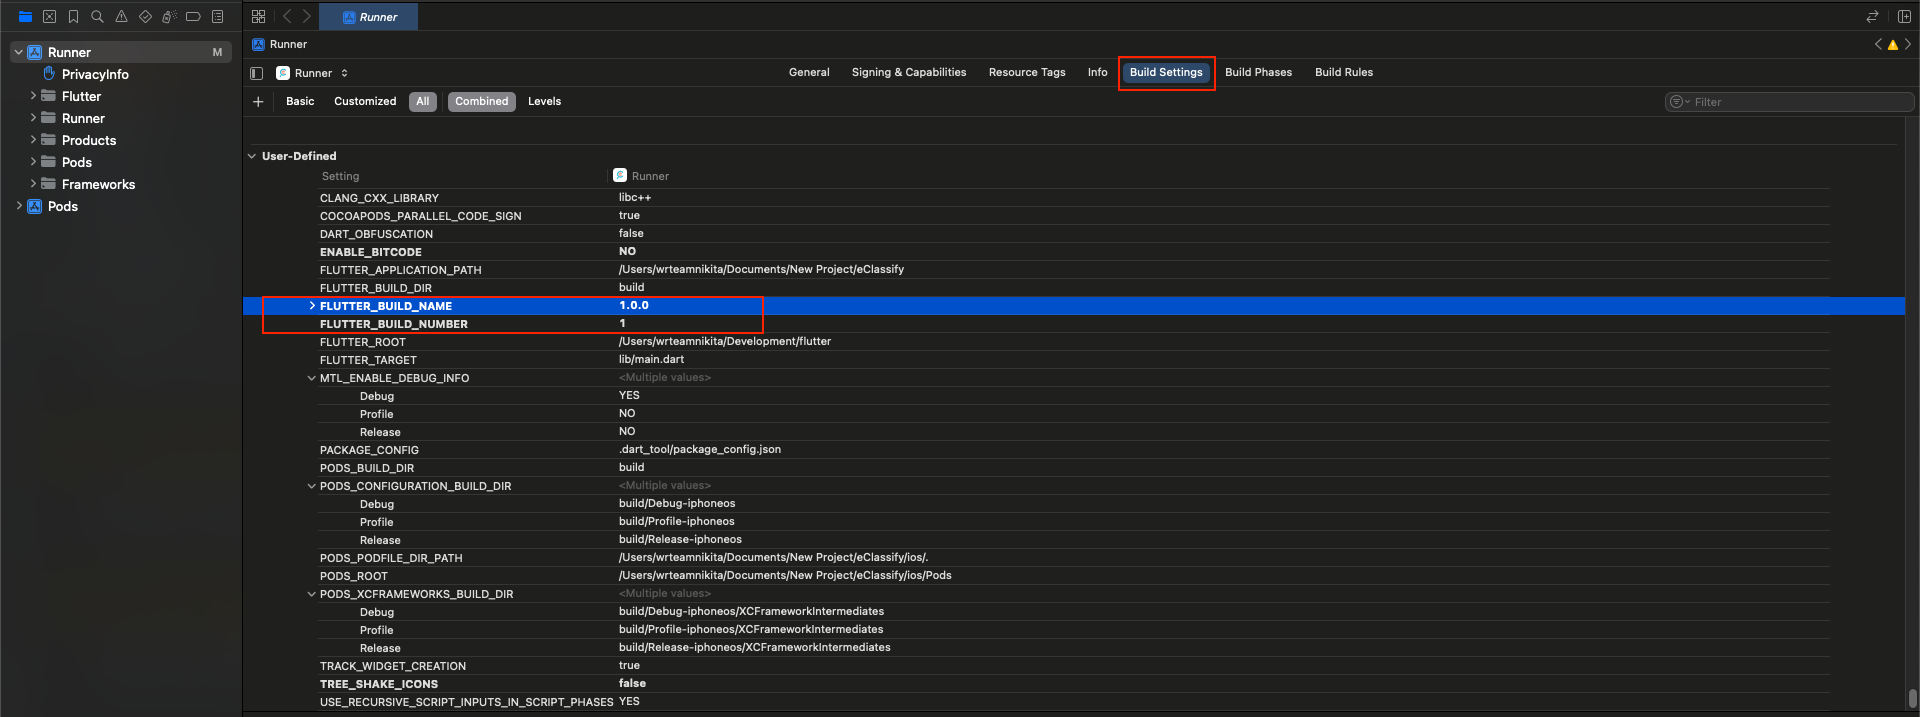The height and width of the screenshot is (717, 1920).
Task: Collapse the MTL_ENABLE_DEBUG_INFO setting
Action: (312, 378)
